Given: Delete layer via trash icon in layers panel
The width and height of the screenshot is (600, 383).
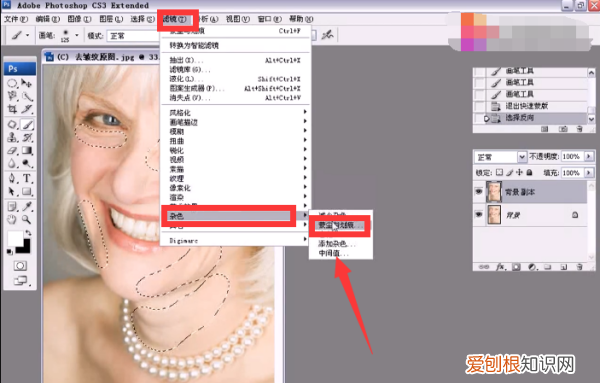Looking at the screenshot, I should pyautogui.click(x=579, y=267).
